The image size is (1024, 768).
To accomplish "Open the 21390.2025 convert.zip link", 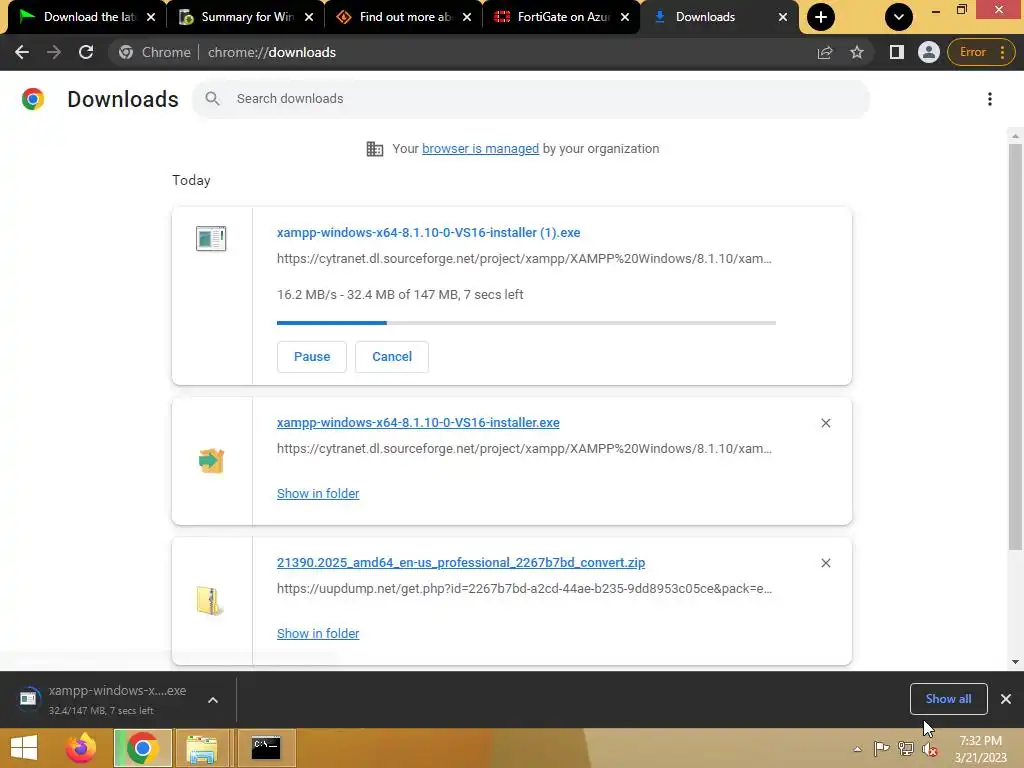I will point(461,562).
